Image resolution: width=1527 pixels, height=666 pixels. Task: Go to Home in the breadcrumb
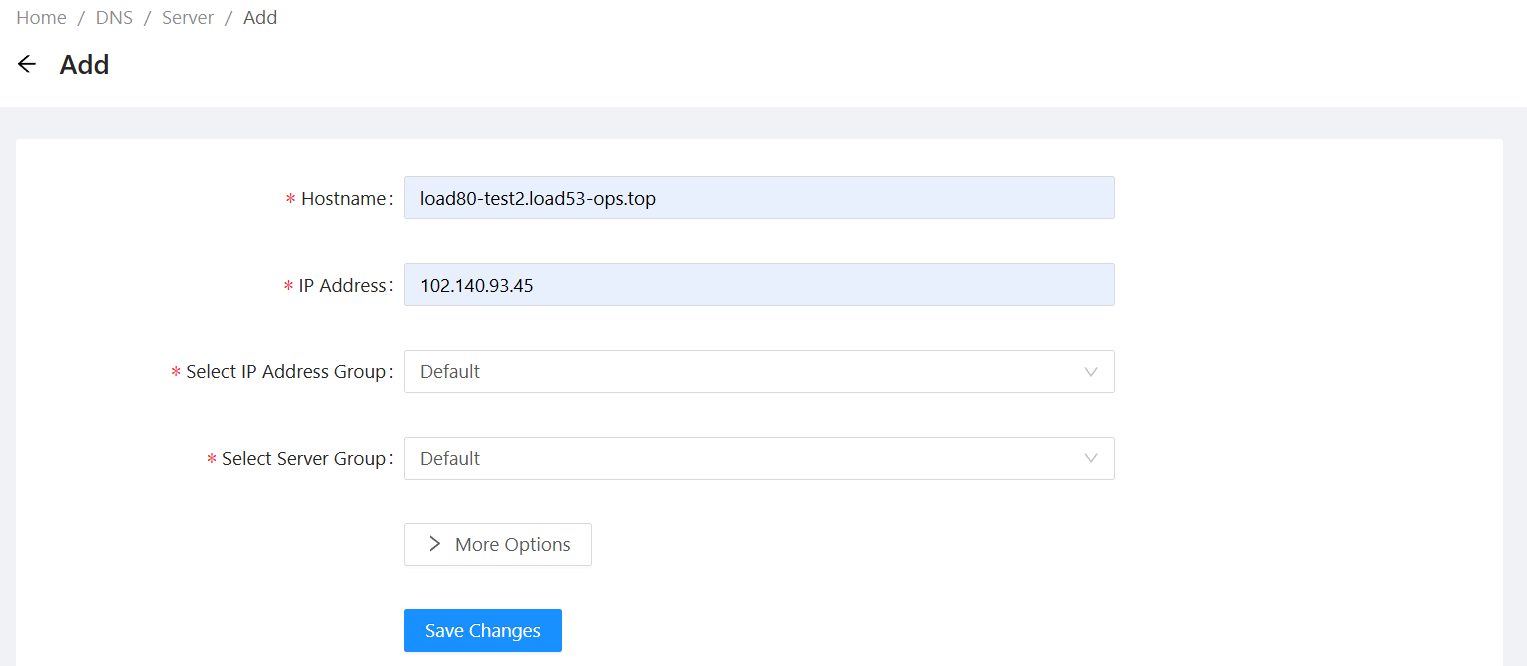[x=41, y=18]
